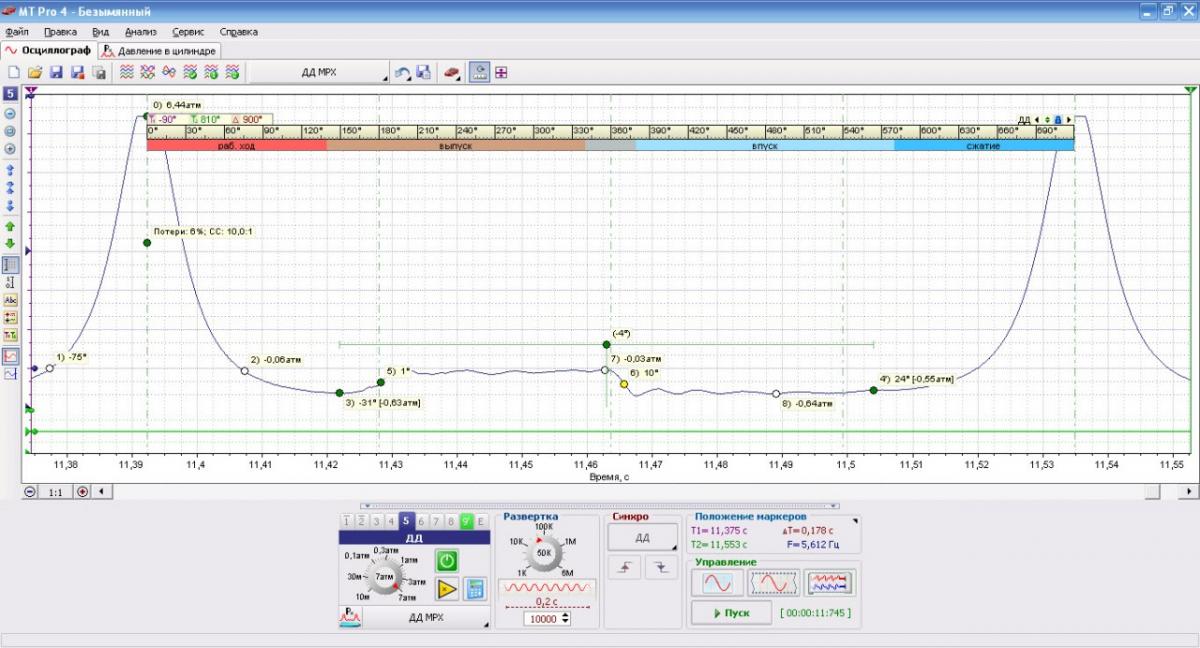
Task: Select green channel 9 tab
Action: click(x=465, y=521)
